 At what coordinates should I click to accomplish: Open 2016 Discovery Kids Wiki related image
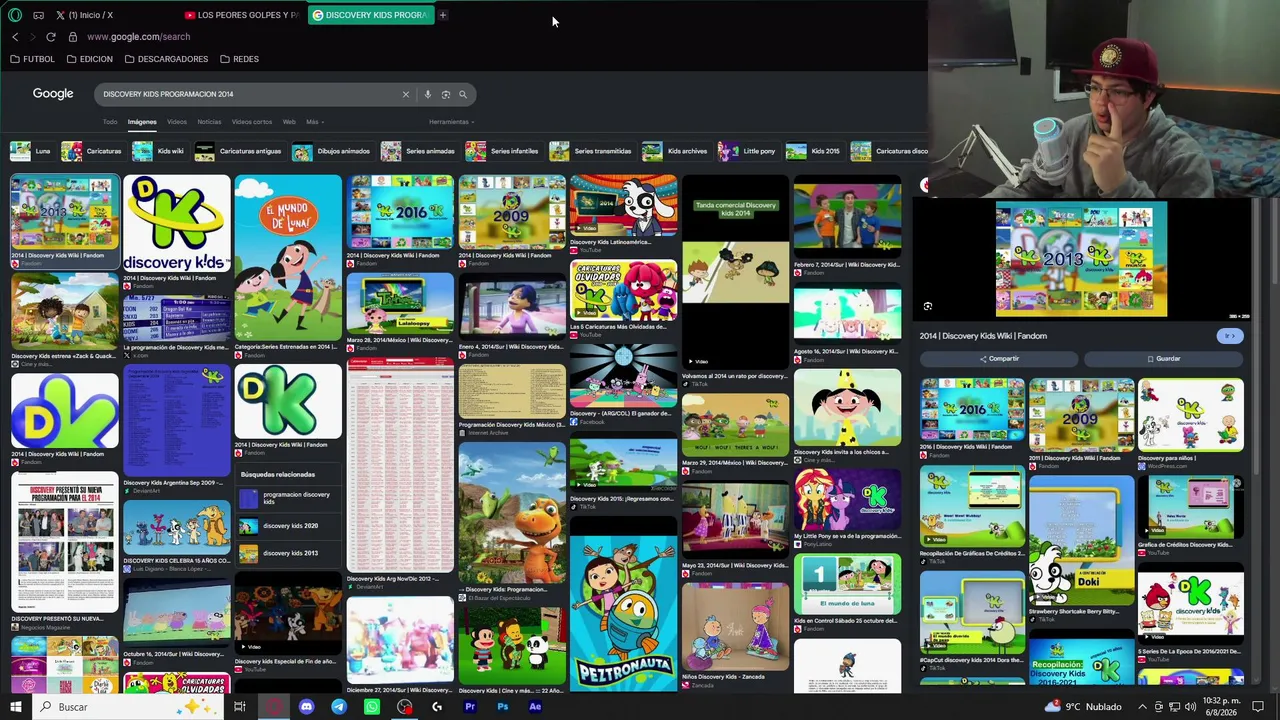(972, 410)
